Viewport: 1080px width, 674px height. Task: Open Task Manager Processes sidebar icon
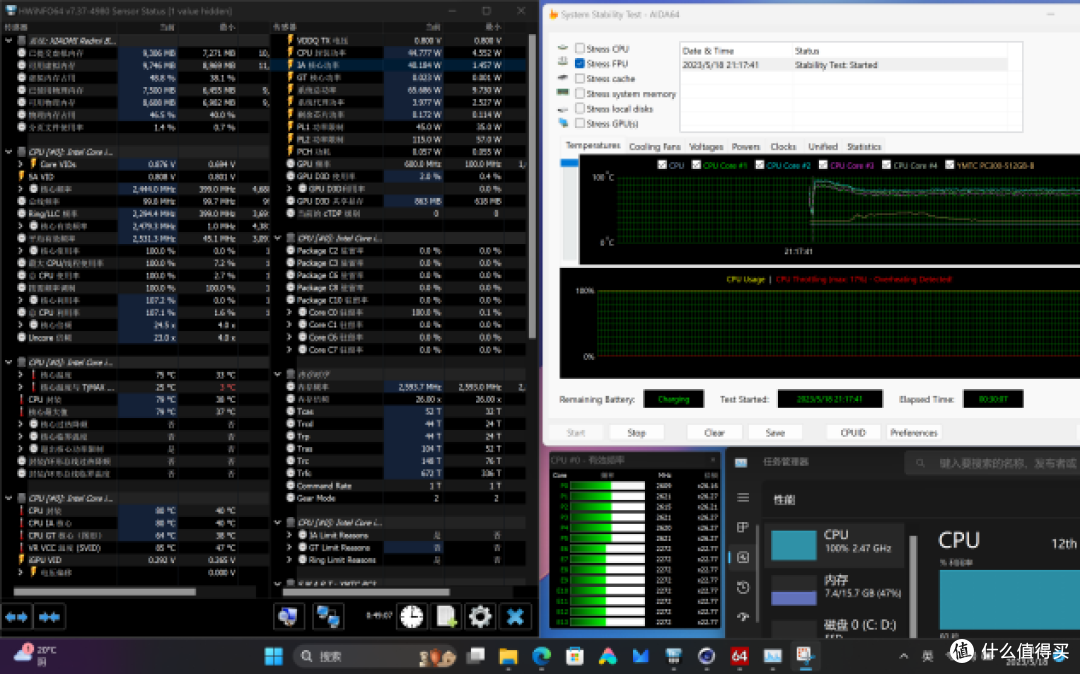(x=743, y=527)
